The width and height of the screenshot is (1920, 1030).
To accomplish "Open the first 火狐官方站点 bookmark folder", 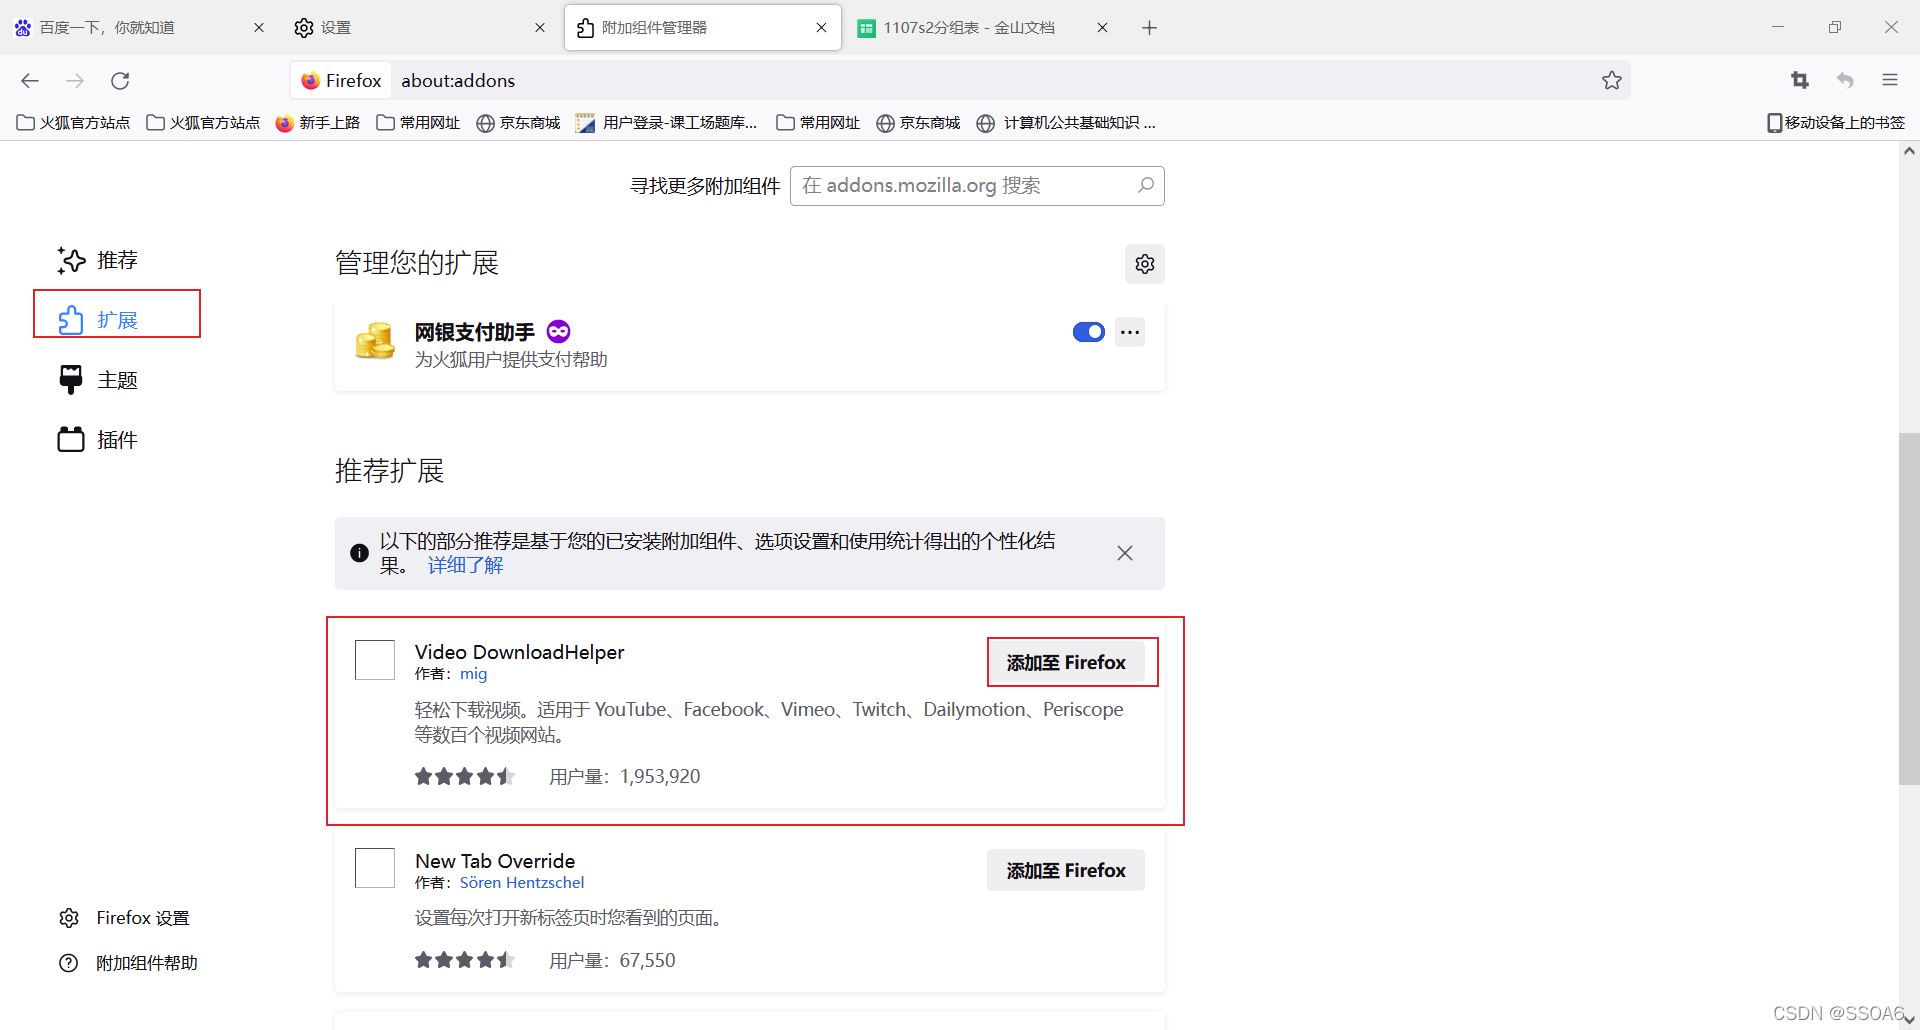I will point(74,123).
